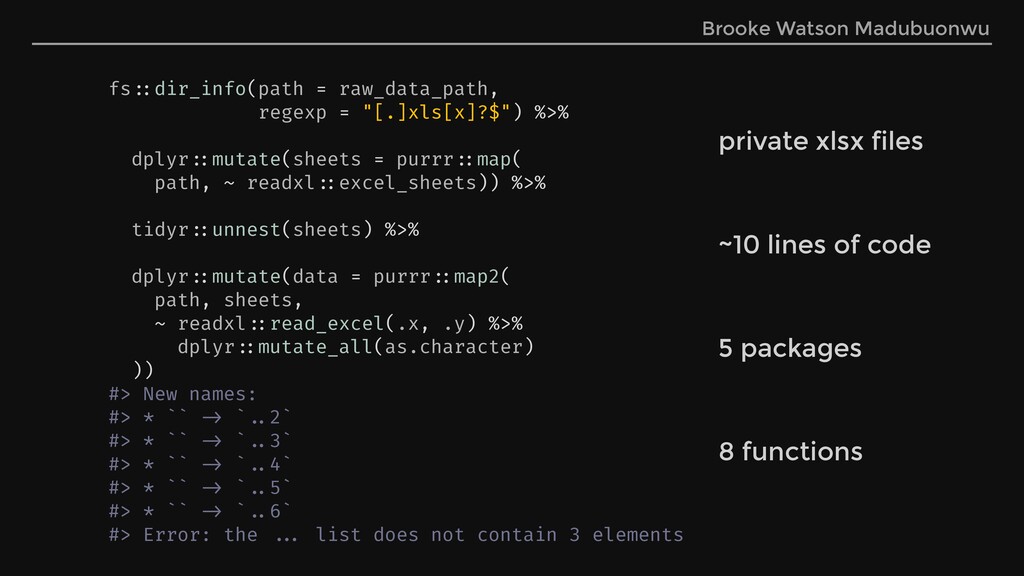
Task: Click readxl::read_excel(.x, .y) call
Action: point(327,324)
